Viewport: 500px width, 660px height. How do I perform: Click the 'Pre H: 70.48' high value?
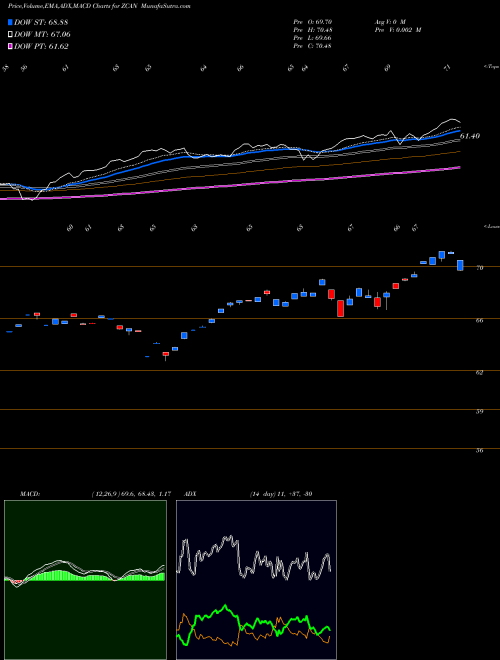point(312,30)
